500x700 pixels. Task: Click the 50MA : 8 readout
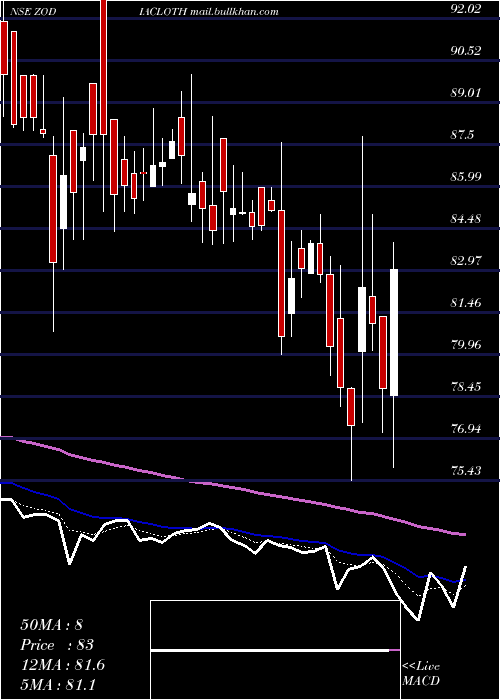point(52,625)
